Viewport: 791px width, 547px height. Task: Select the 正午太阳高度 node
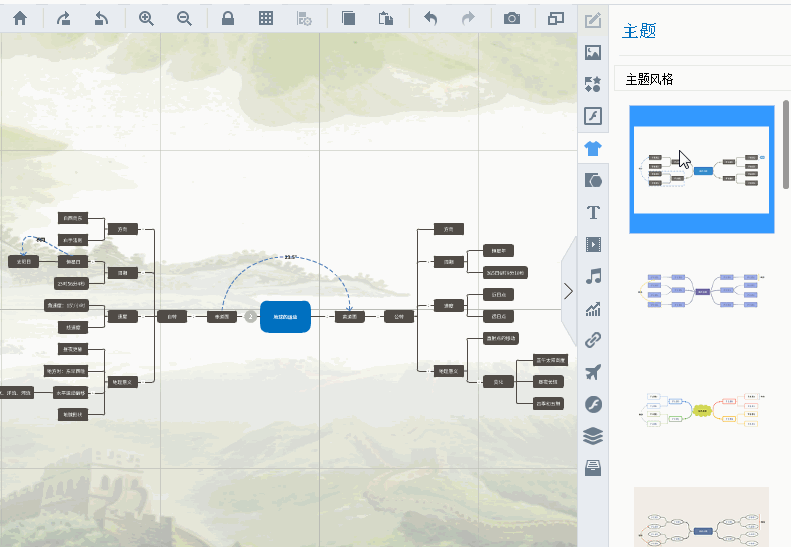click(x=551, y=360)
